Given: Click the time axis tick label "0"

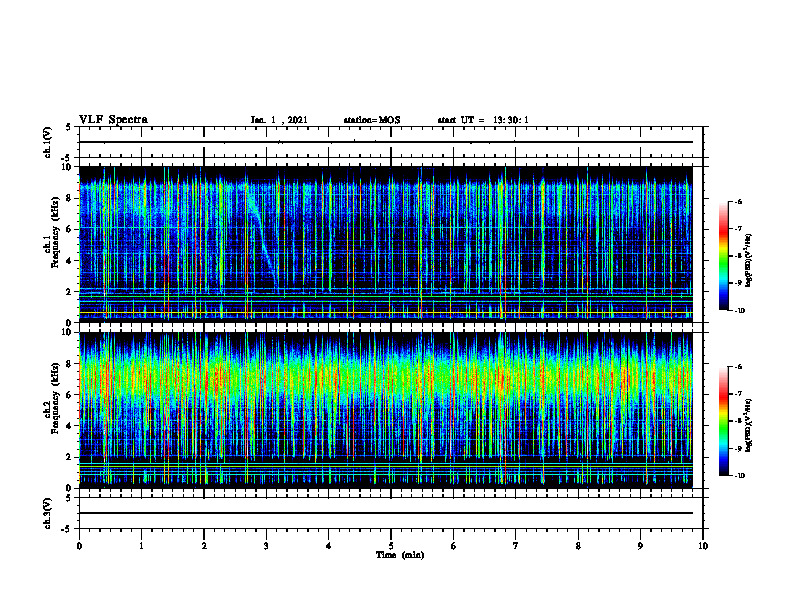Looking at the screenshot, I should pyautogui.click(x=79, y=546).
